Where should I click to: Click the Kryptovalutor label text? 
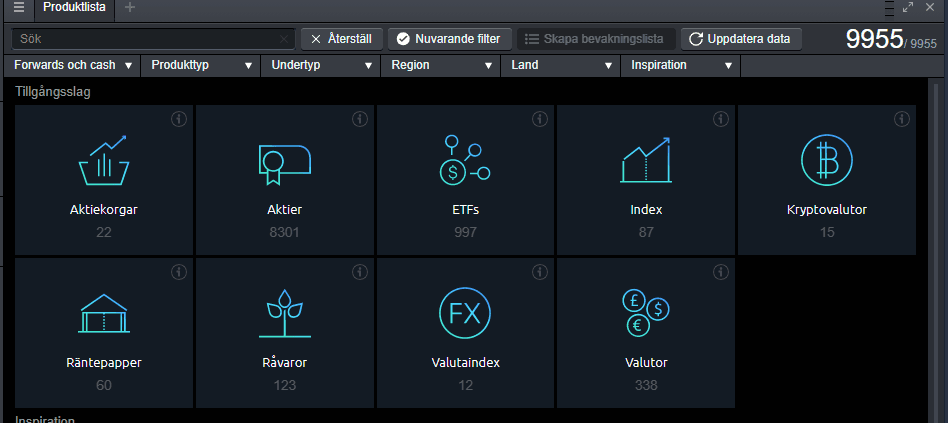point(826,210)
